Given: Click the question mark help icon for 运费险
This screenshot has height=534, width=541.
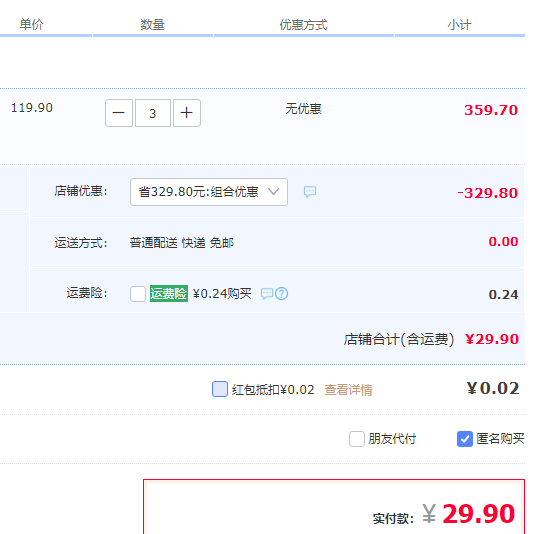Looking at the screenshot, I should (x=282, y=294).
